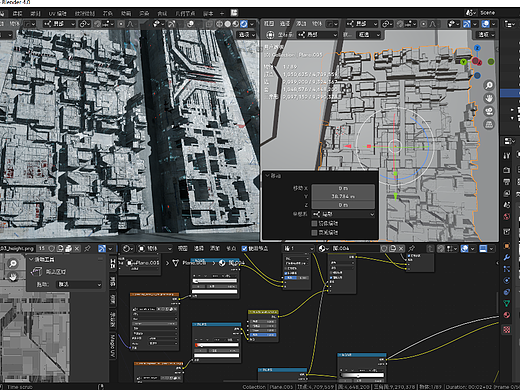
Task: Open the View Layer properties tab
Action: point(507,193)
